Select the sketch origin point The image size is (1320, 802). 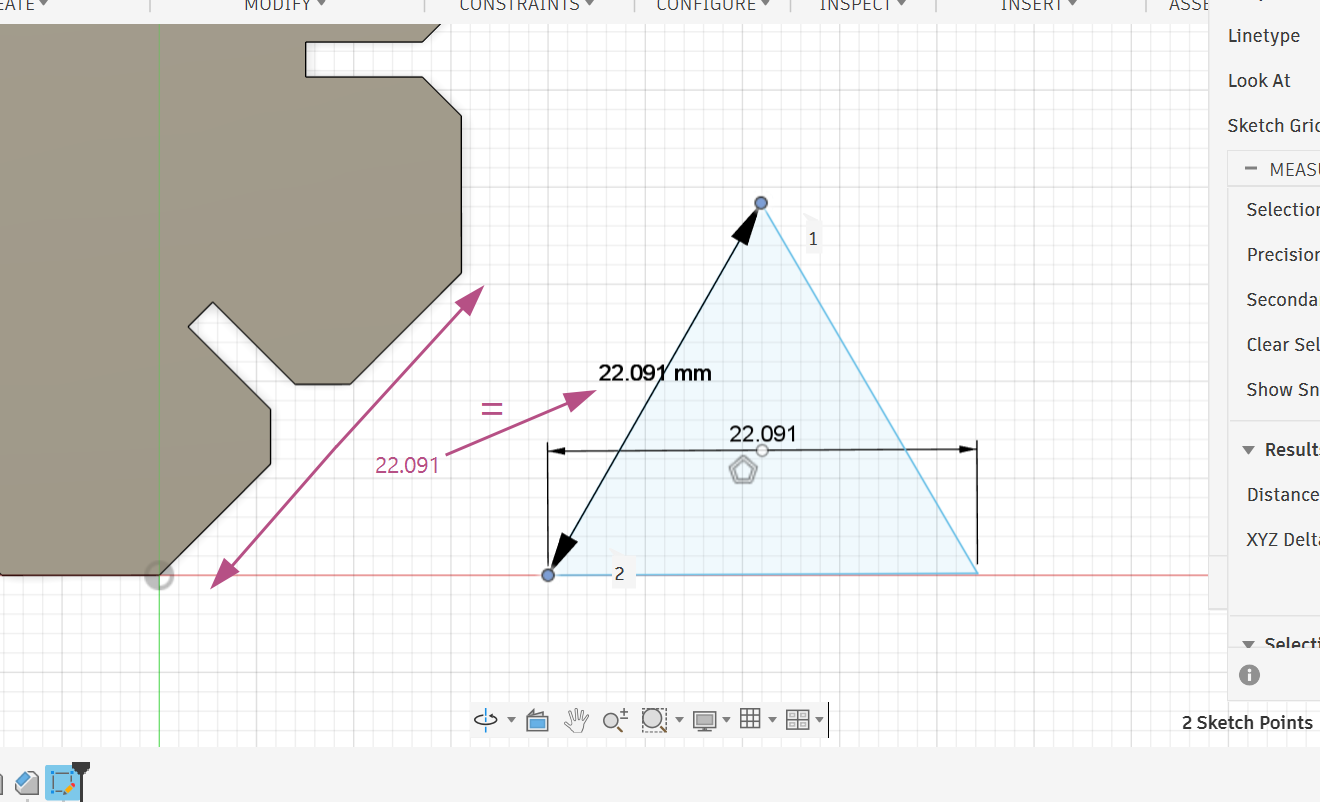pyautogui.click(x=159, y=575)
